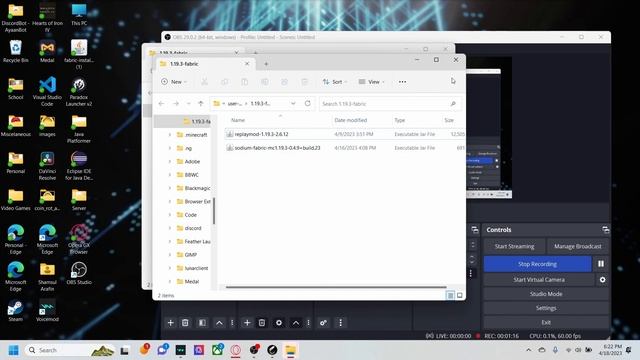Select Opera GX Browser desktop icon
This screenshot has height=360, width=640.
point(79,240)
